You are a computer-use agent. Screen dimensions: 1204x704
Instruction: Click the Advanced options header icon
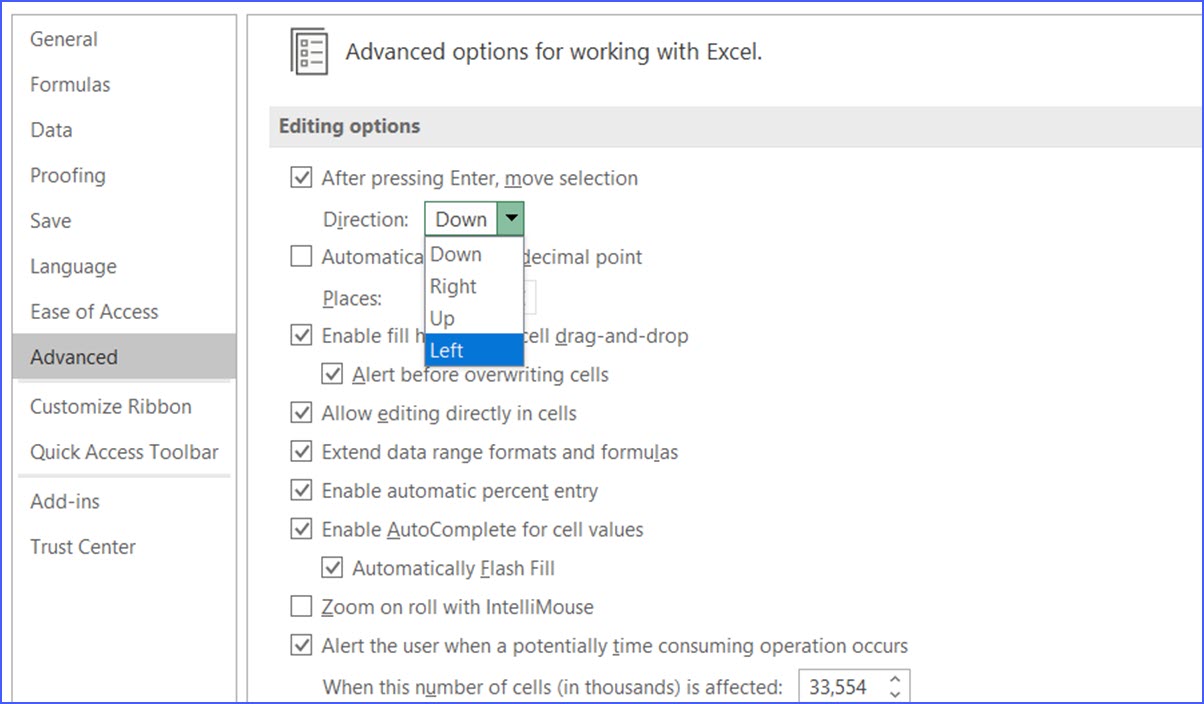(310, 50)
